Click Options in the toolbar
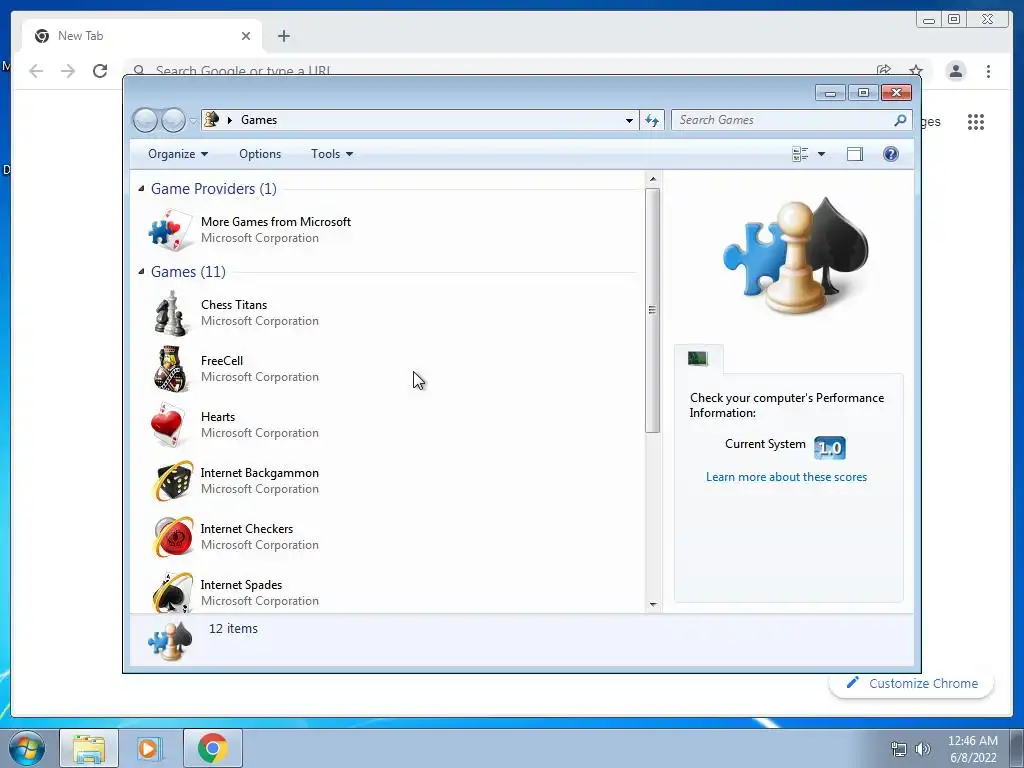Screen dimensions: 1024x768 pos(260,154)
